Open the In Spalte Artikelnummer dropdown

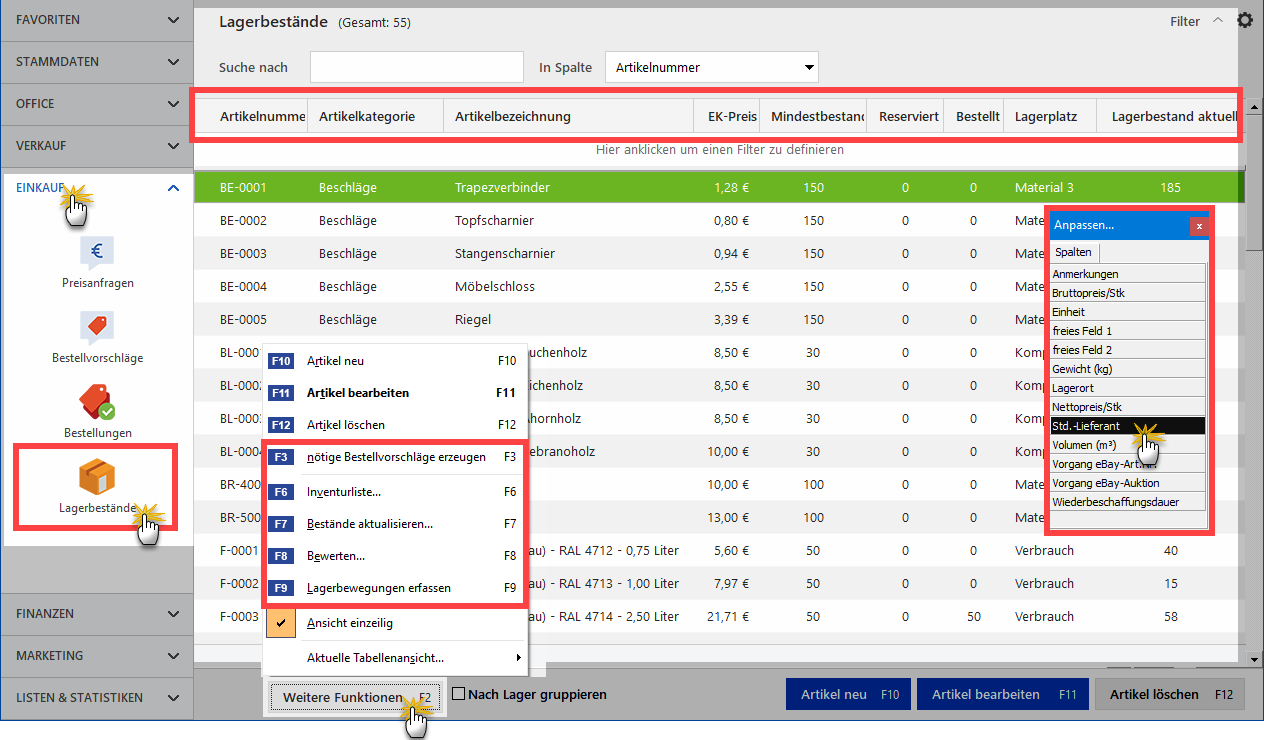point(712,68)
